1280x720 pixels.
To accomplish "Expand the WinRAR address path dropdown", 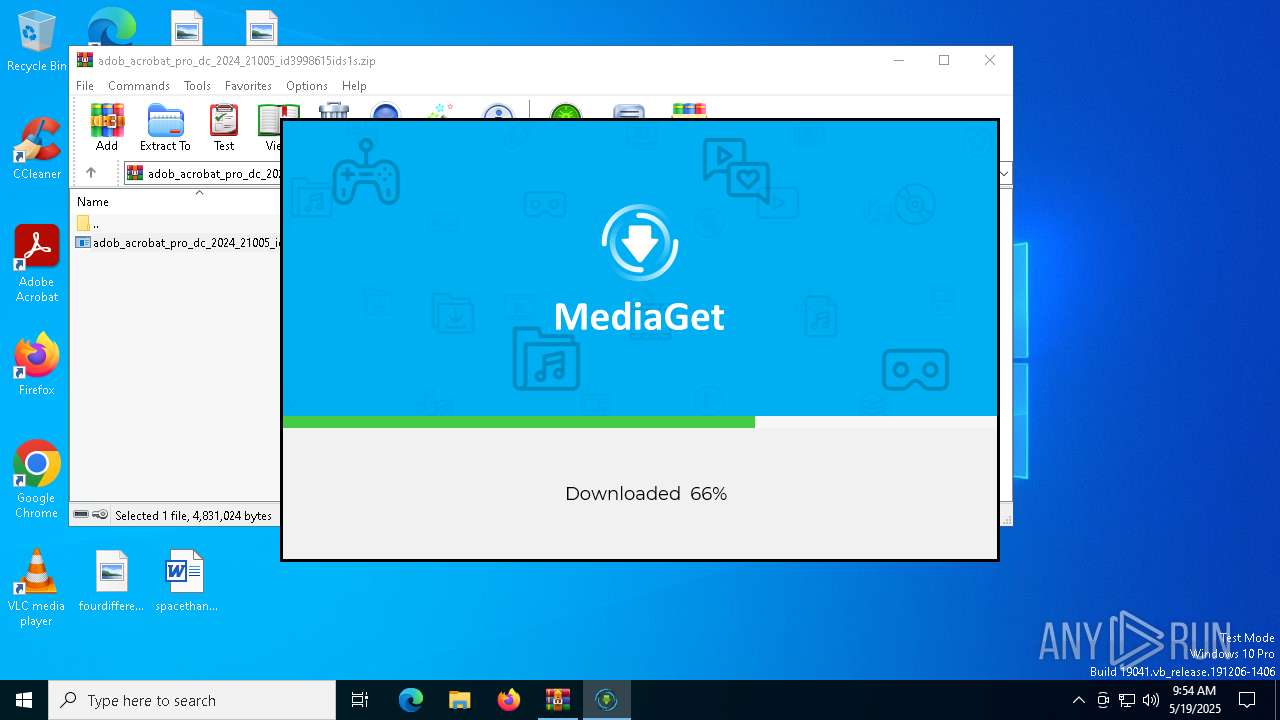I will pyautogui.click(x=1004, y=173).
